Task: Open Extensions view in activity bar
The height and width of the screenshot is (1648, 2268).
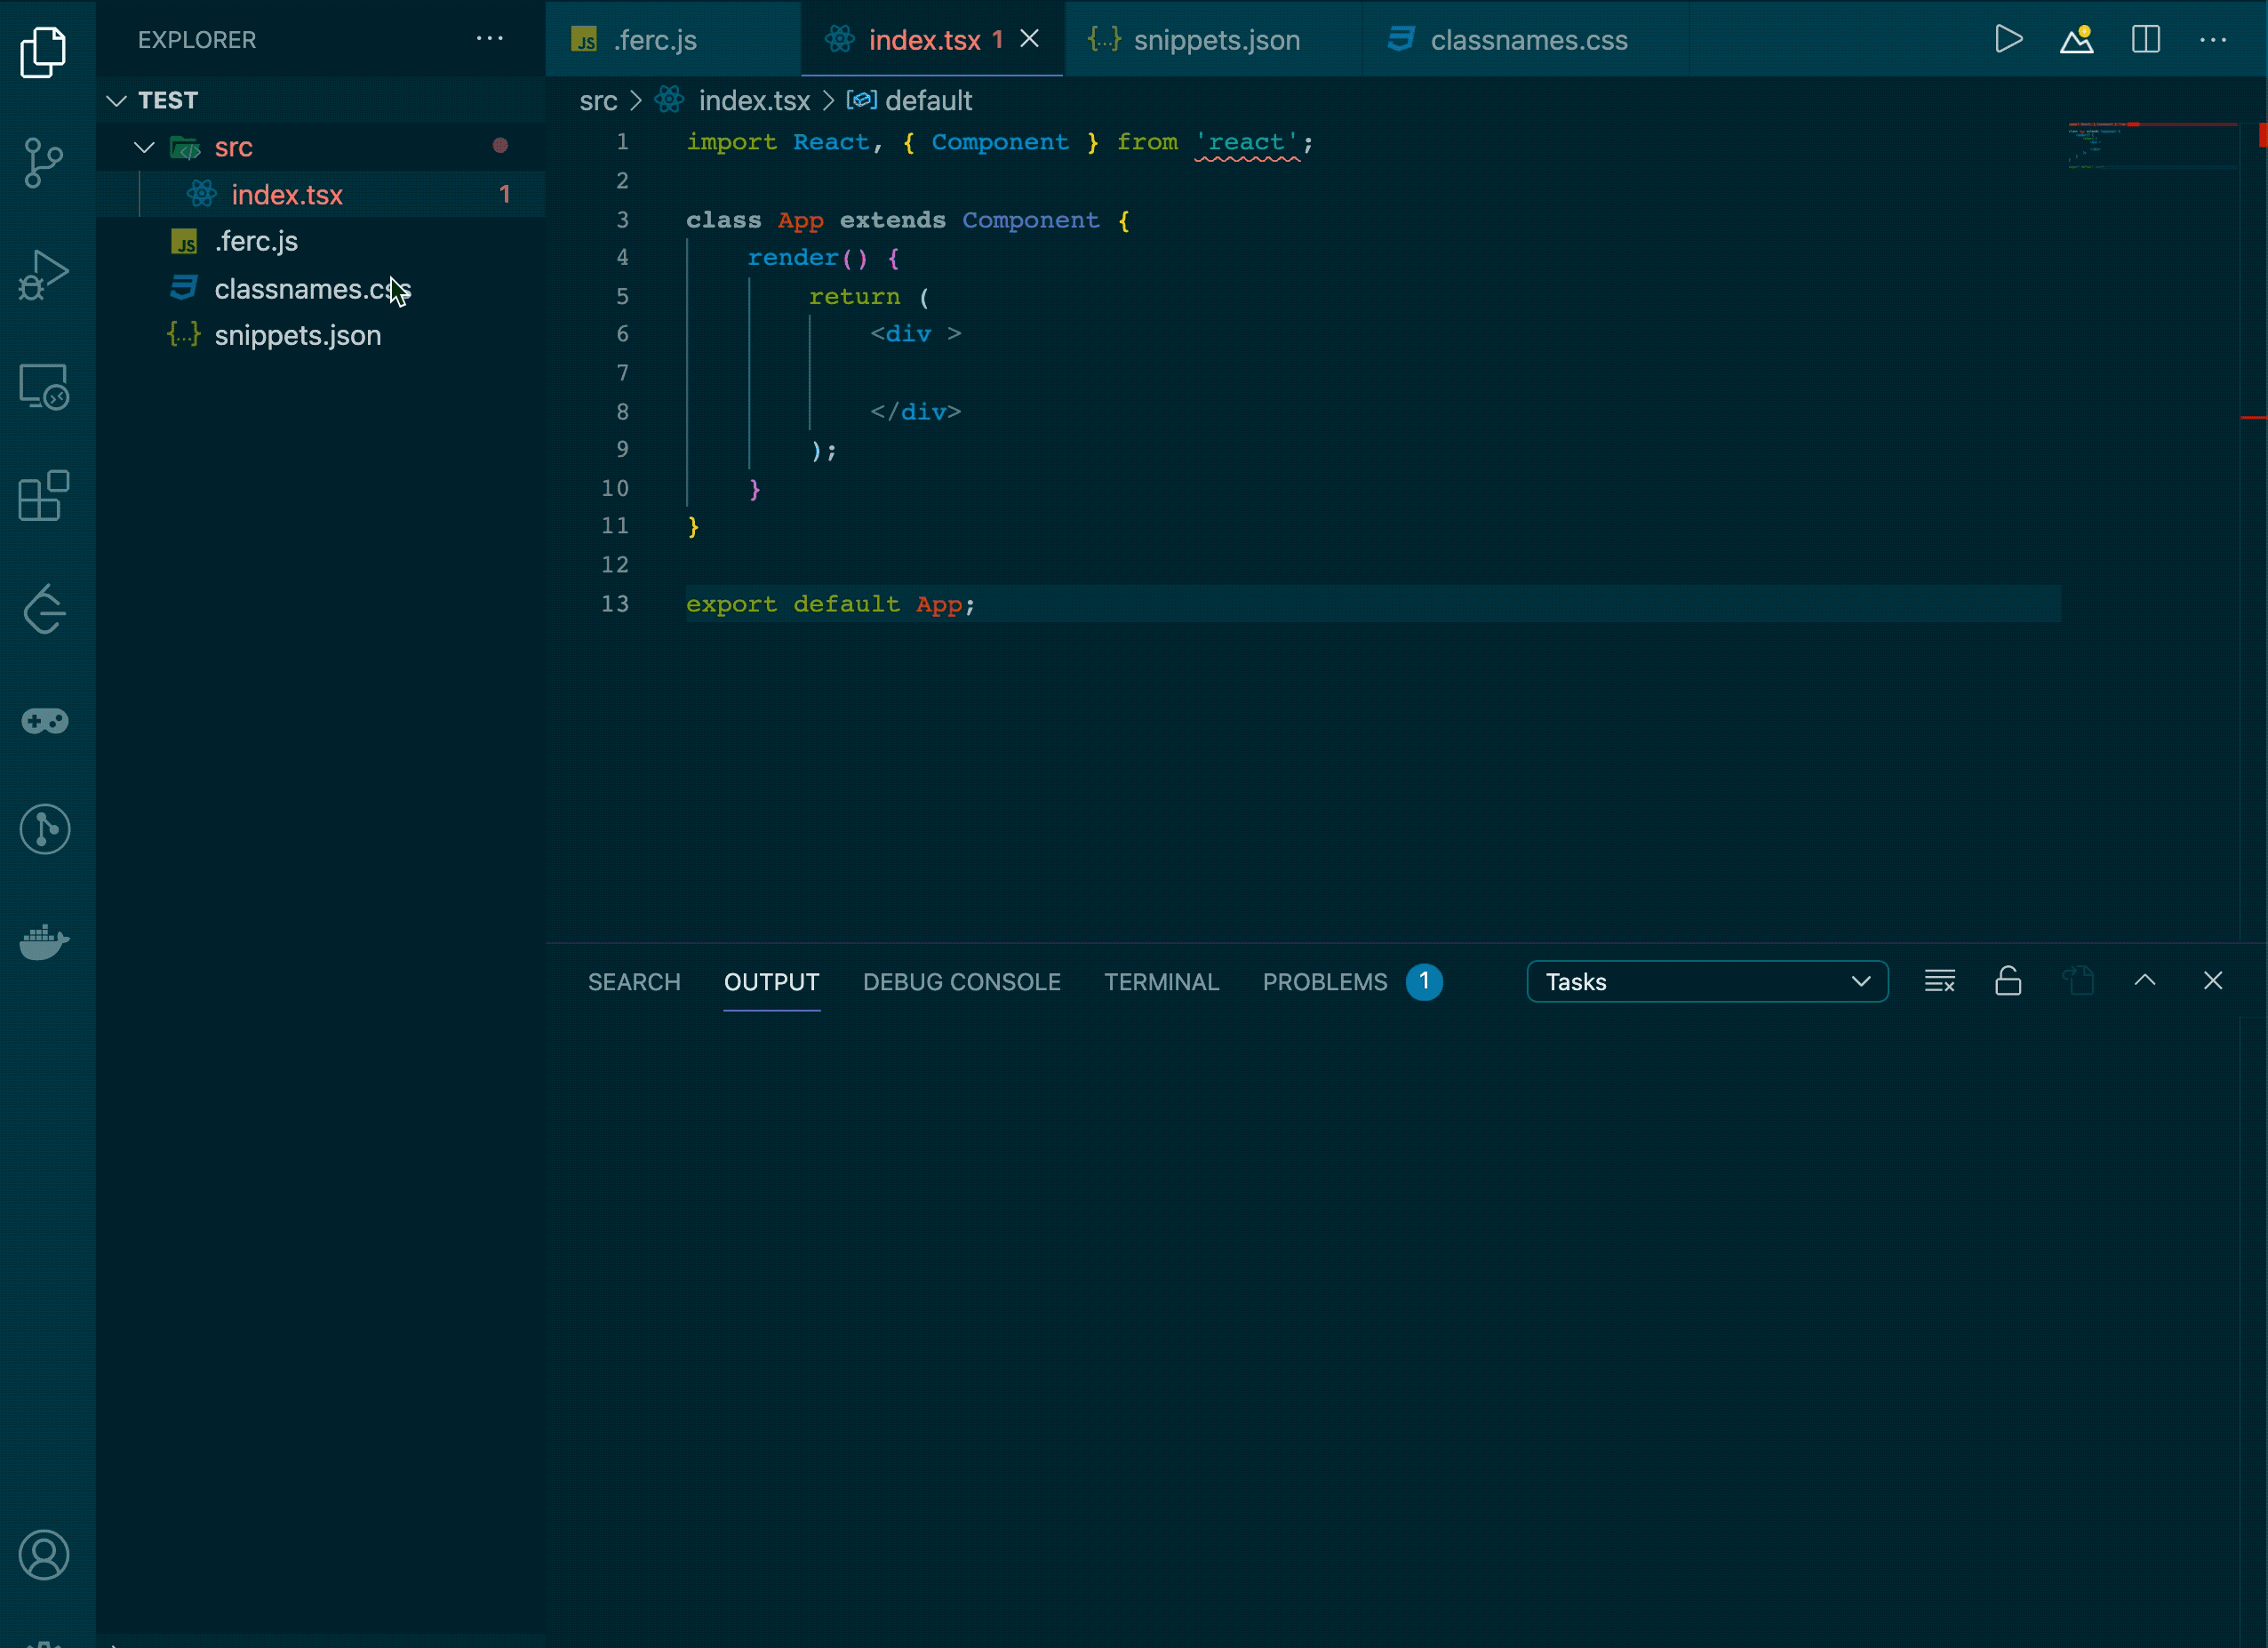Action: 43,496
